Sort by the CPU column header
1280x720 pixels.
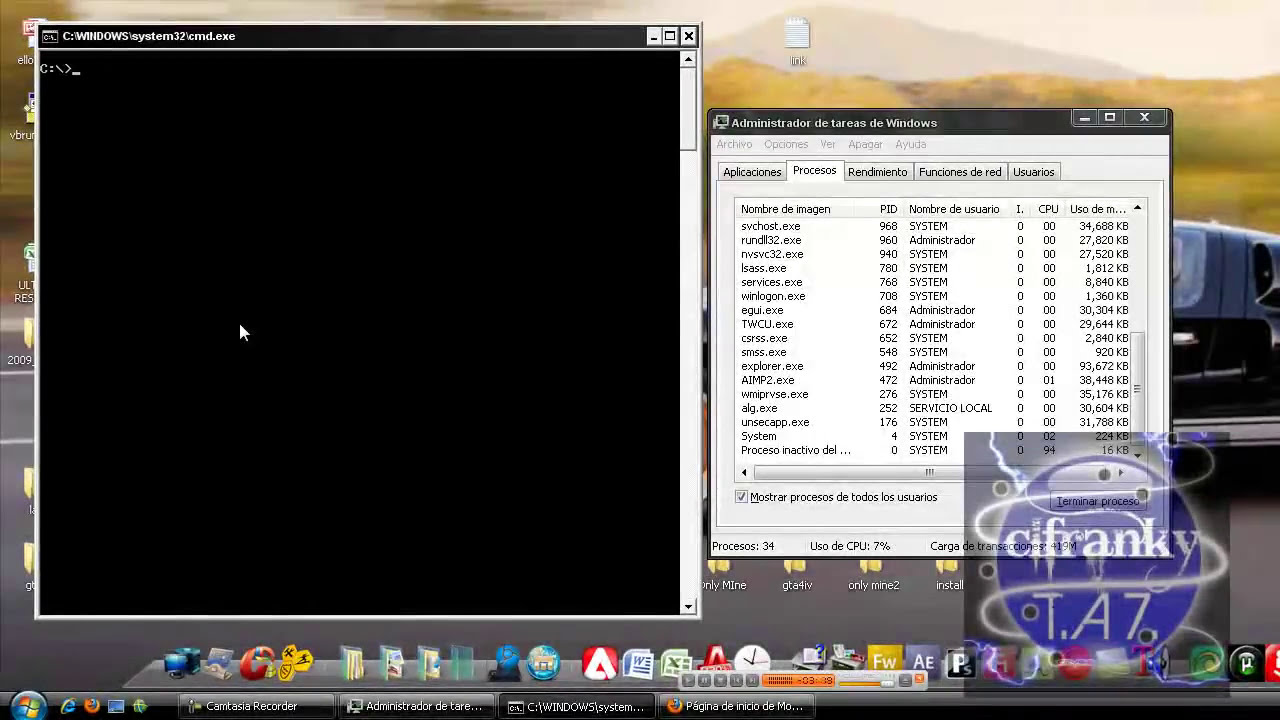pos(1048,209)
